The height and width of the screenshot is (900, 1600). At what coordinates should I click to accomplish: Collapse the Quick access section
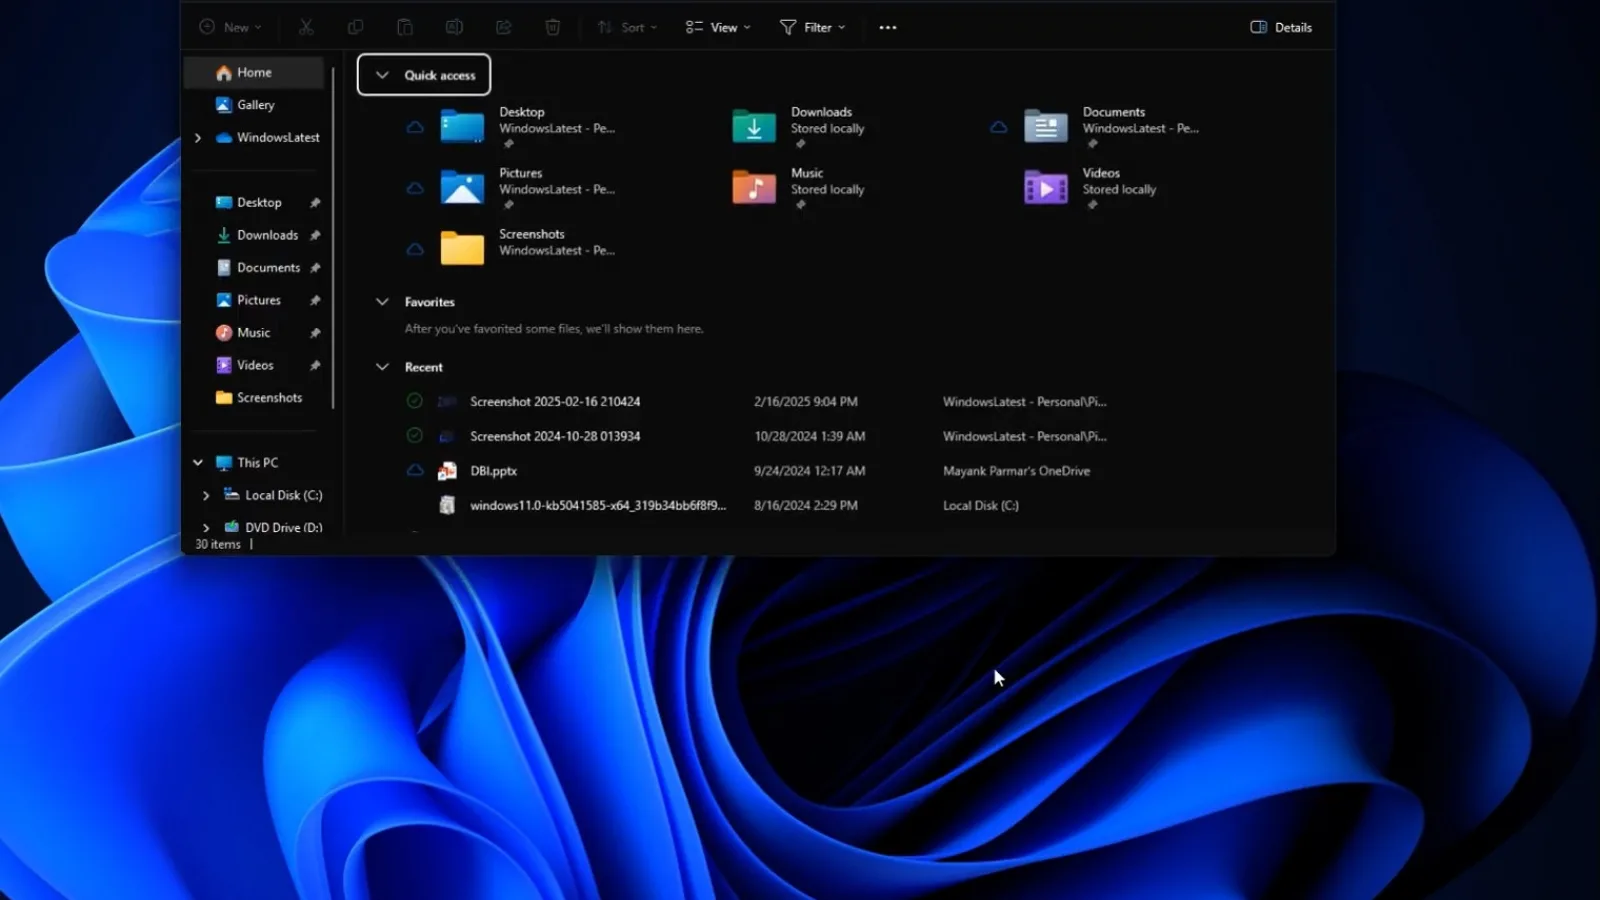382,75
